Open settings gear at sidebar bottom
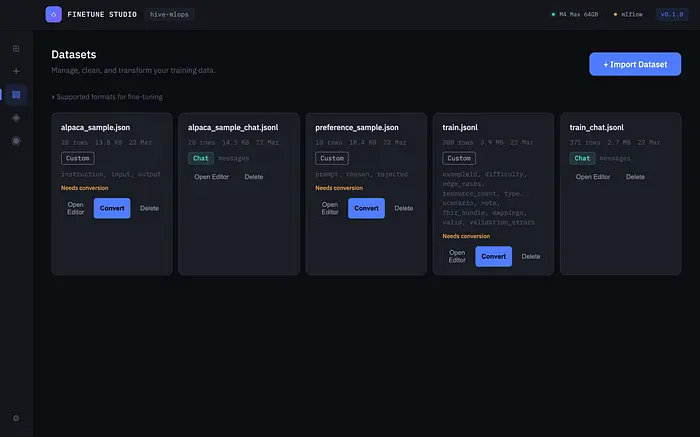 16,418
